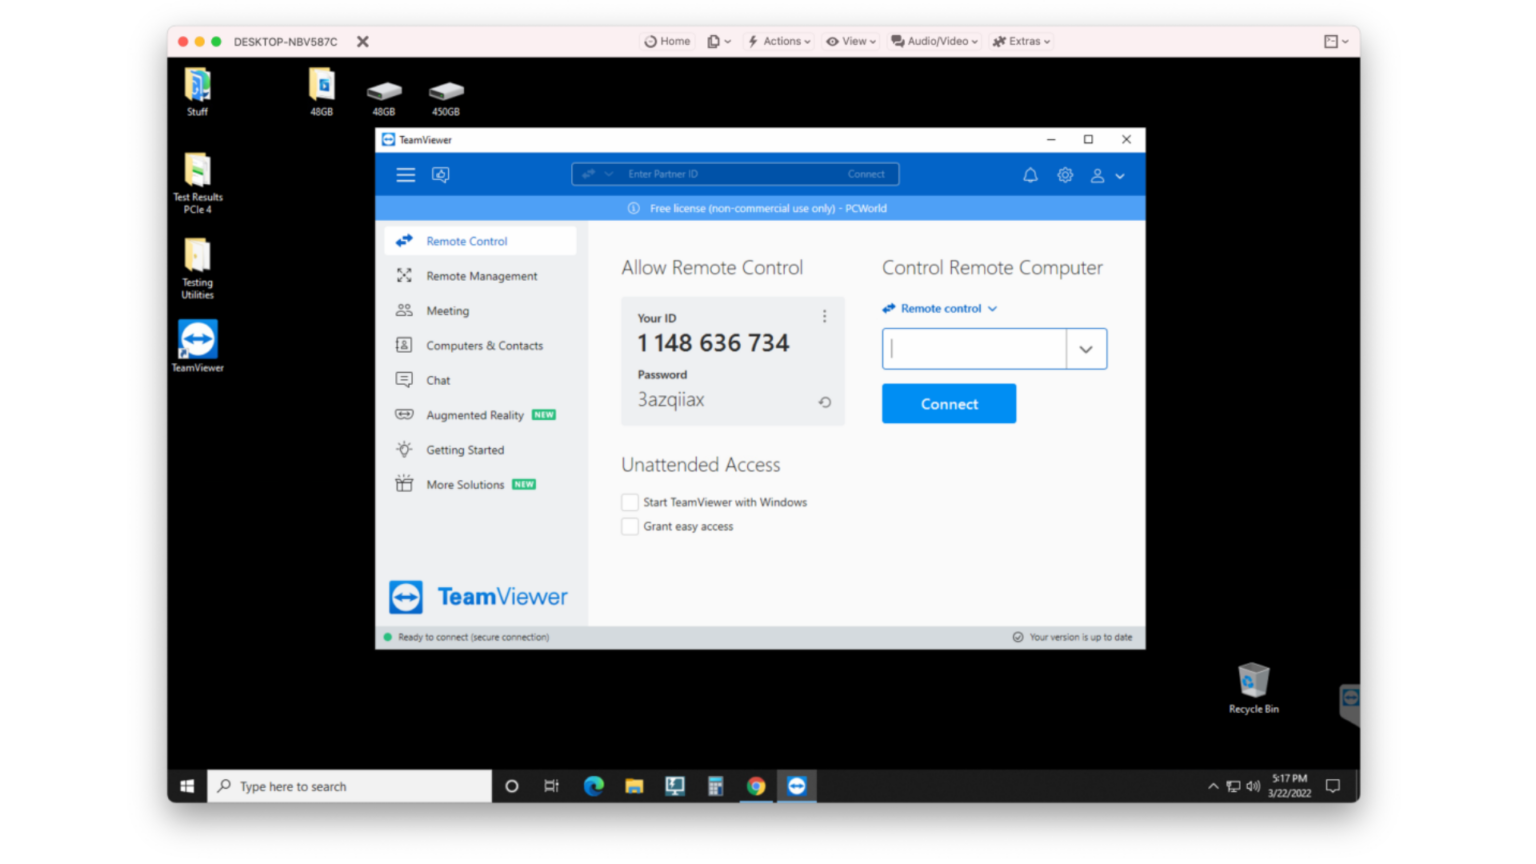
Task: Open the Augmented Reality feature
Action: 474,414
